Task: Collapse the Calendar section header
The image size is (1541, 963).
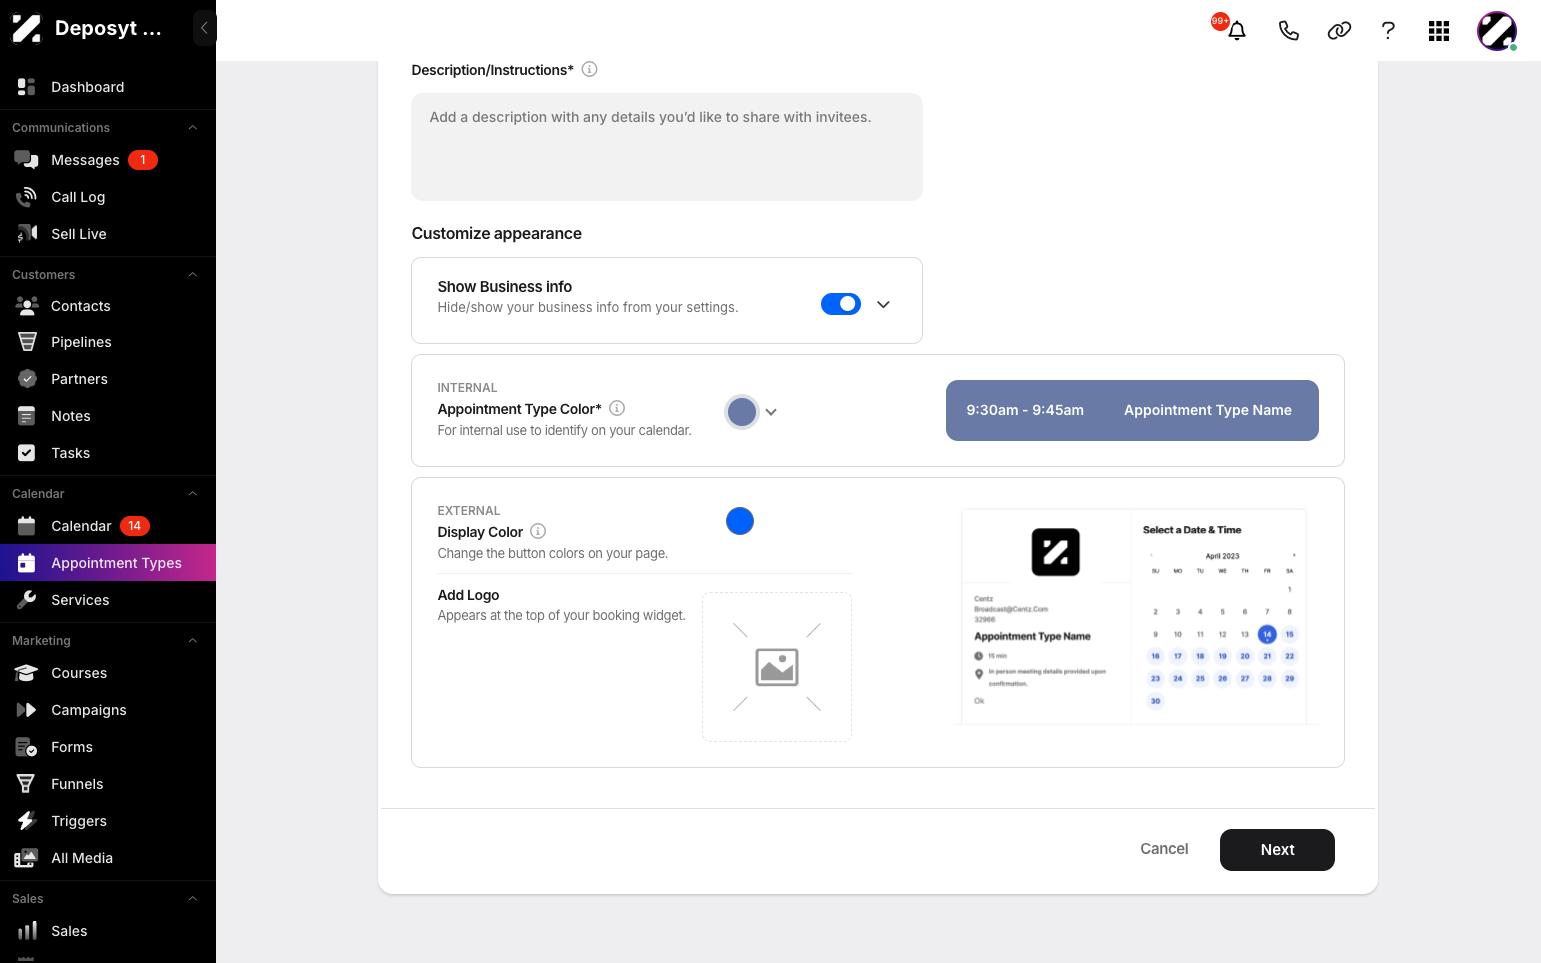Action: [x=193, y=494]
